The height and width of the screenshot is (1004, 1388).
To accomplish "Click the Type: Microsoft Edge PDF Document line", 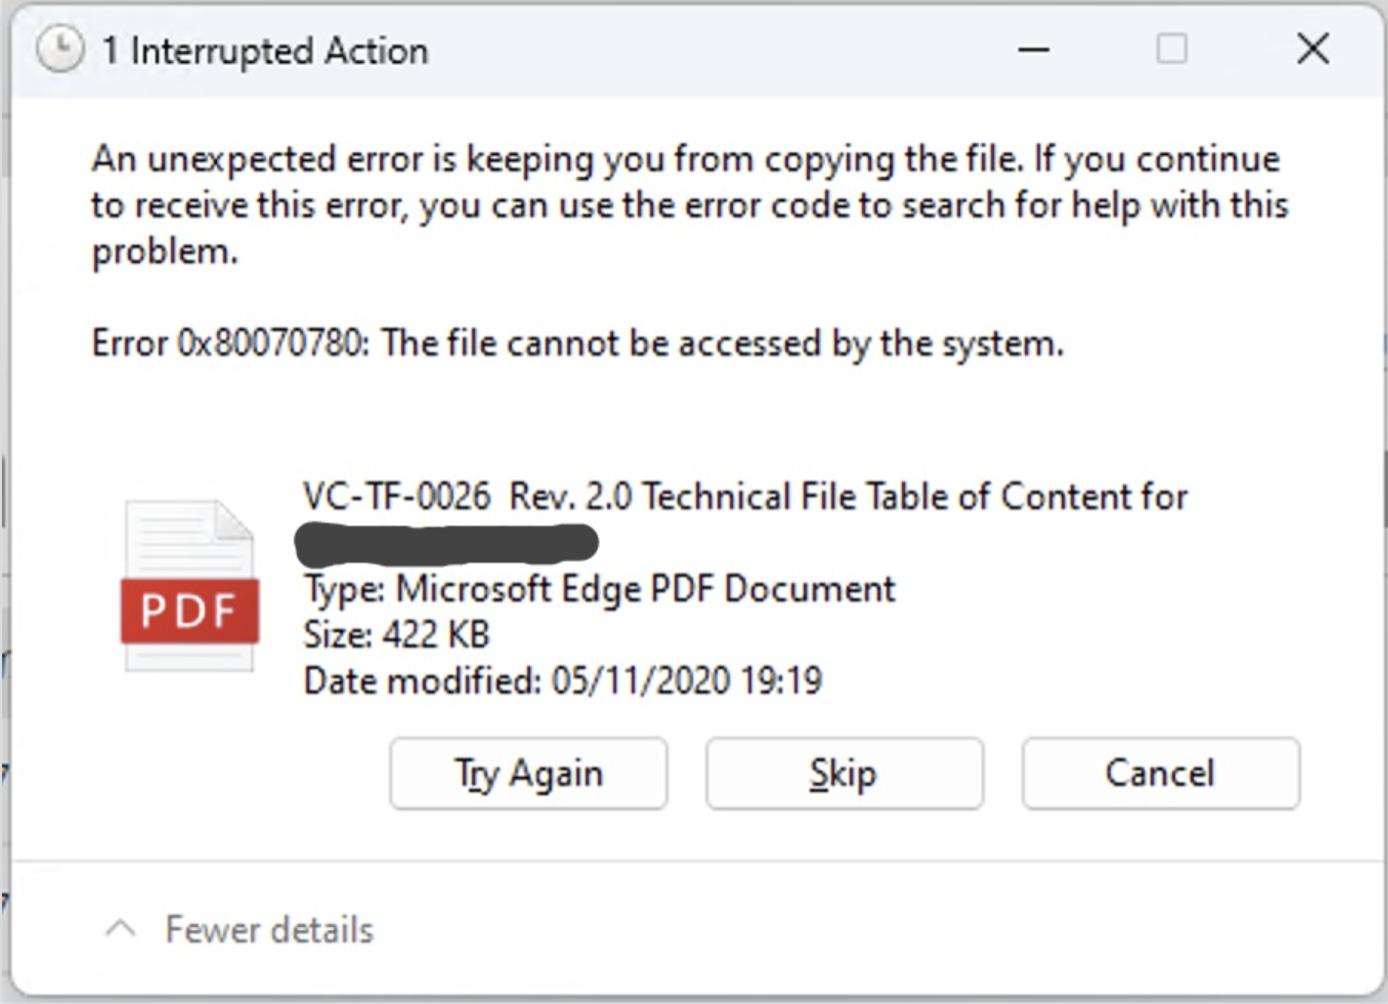I will 599,589.
